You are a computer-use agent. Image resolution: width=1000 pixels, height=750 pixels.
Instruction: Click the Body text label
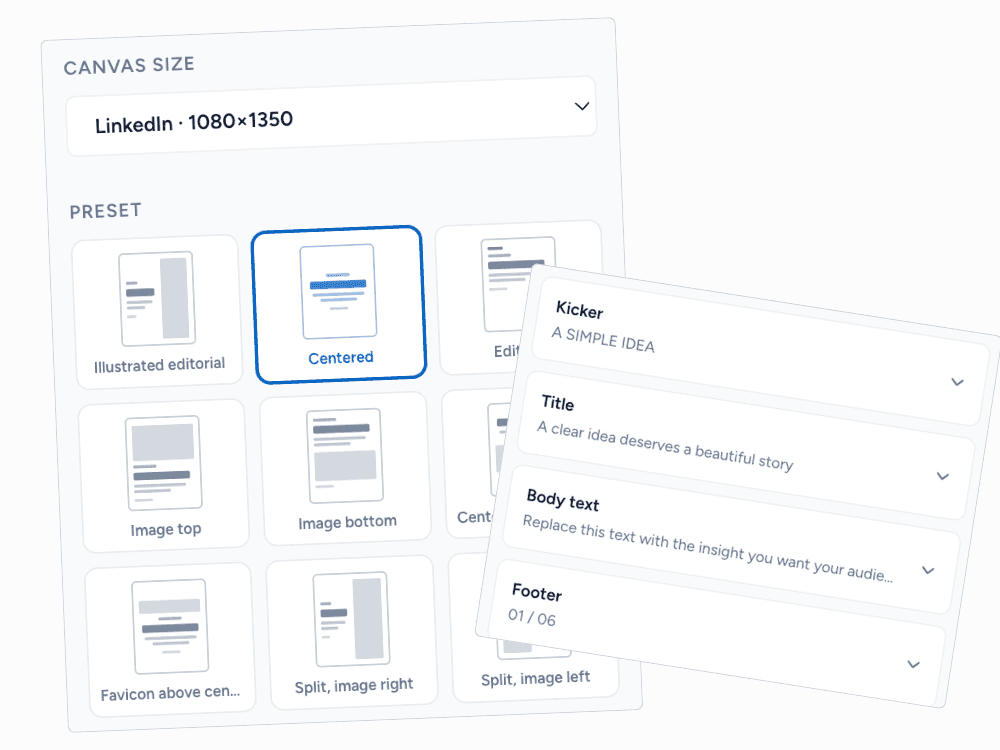pyautogui.click(x=563, y=501)
